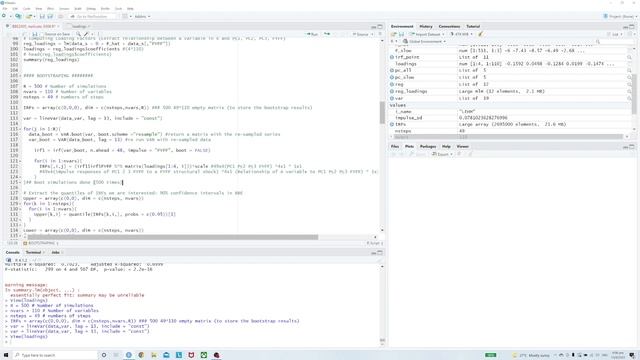Open the Environment List view dropdown
The image size is (640, 360).
(x=615, y=34)
